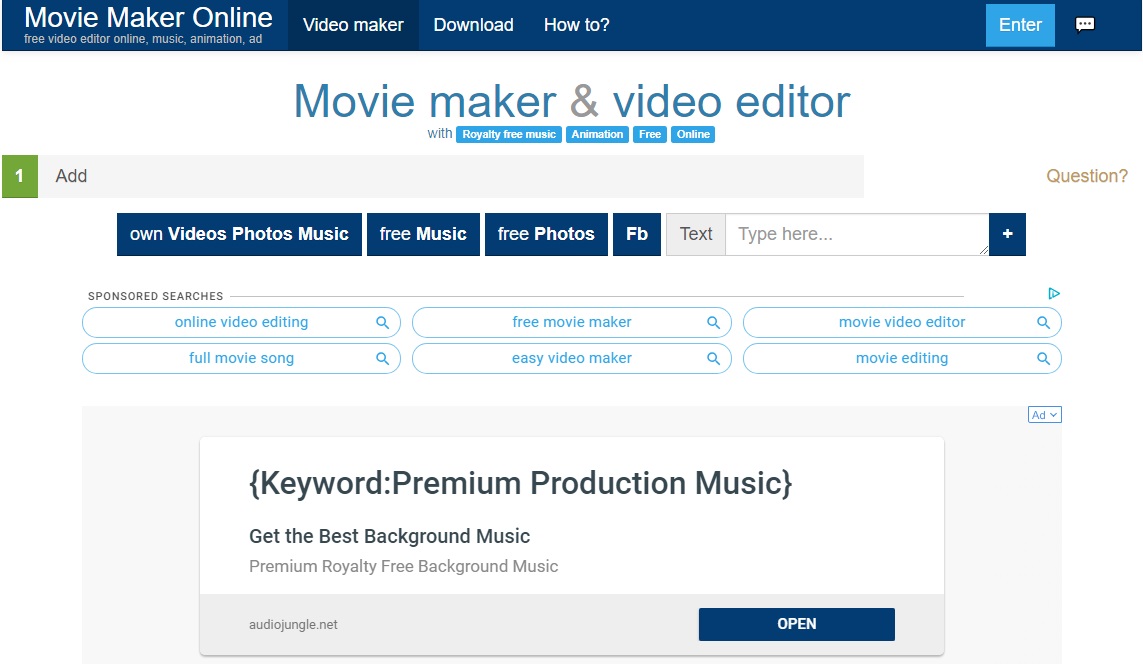Click the search icon for "movie editing"
1143x664 pixels.
pos(1043,358)
